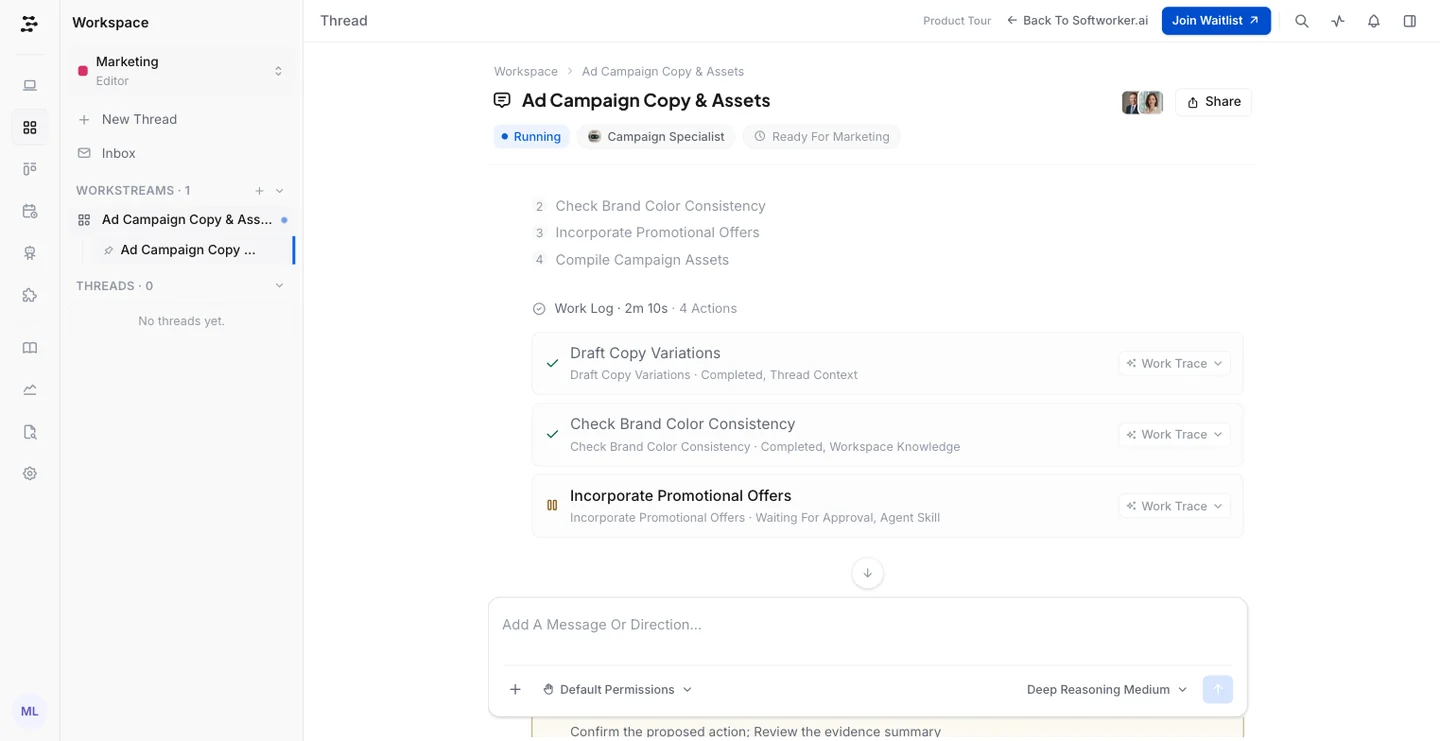Click the add workstream plus icon
This screenshot has height=741, width=1440.
click(x=259, y=191)
